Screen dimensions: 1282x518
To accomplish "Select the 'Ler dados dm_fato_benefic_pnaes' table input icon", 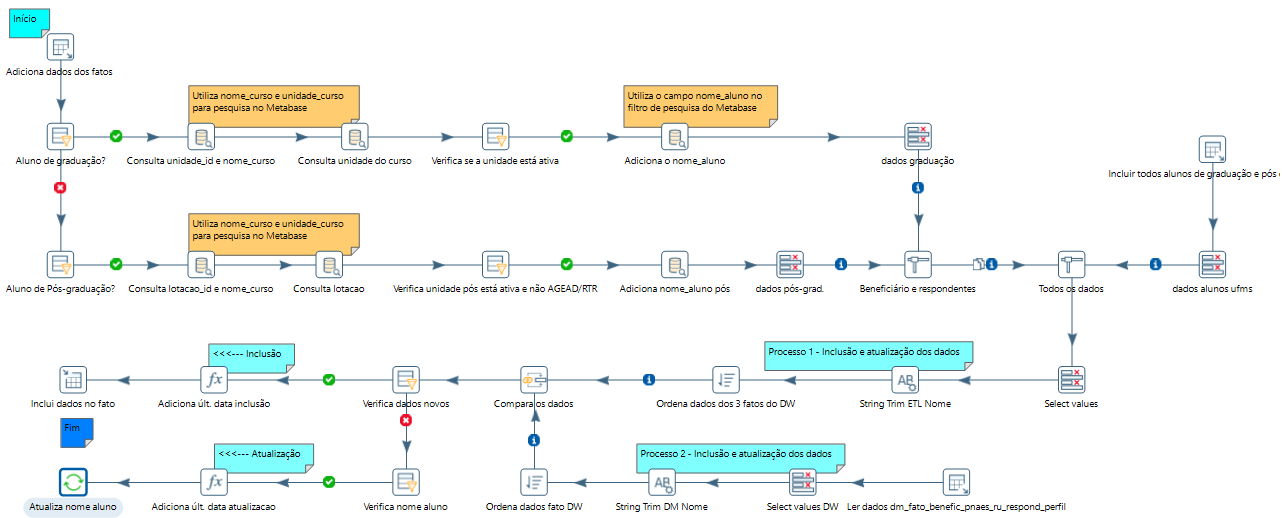I will tap(956, 482).
